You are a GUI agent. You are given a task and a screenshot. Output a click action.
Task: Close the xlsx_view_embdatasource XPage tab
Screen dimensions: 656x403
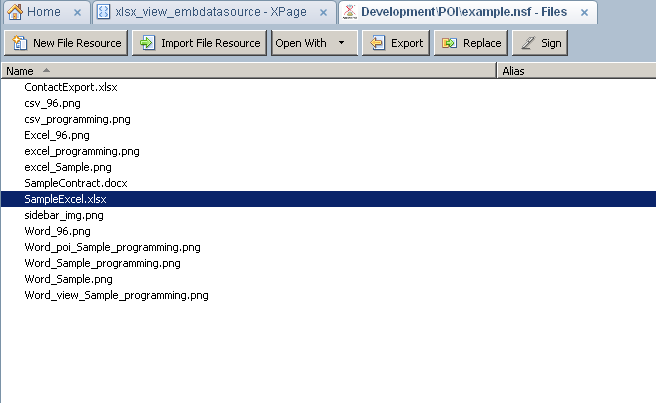(x=323, y=12)
